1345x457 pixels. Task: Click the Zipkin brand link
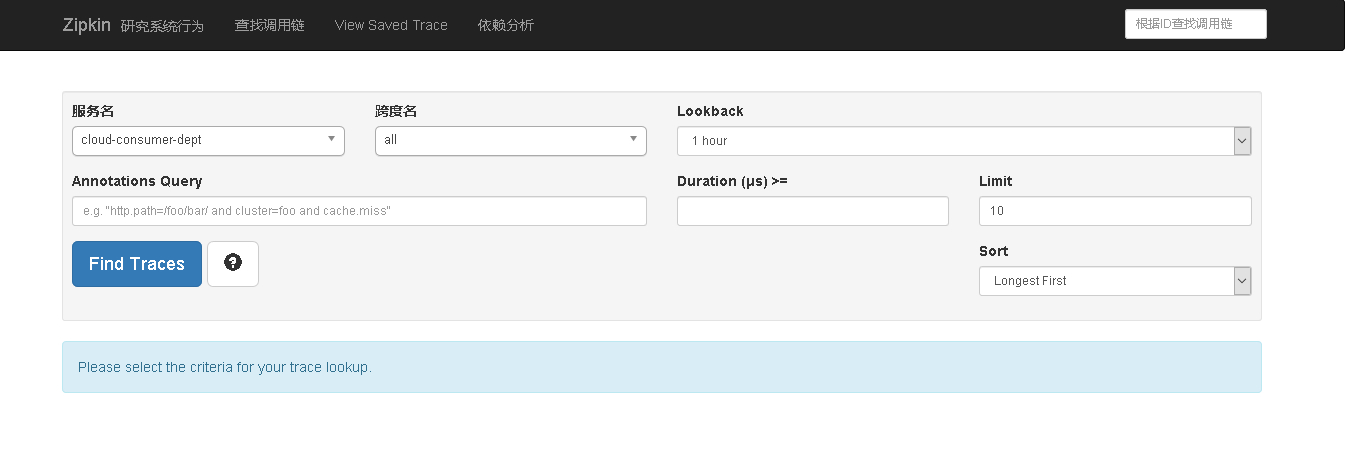(x=86, y=25)
